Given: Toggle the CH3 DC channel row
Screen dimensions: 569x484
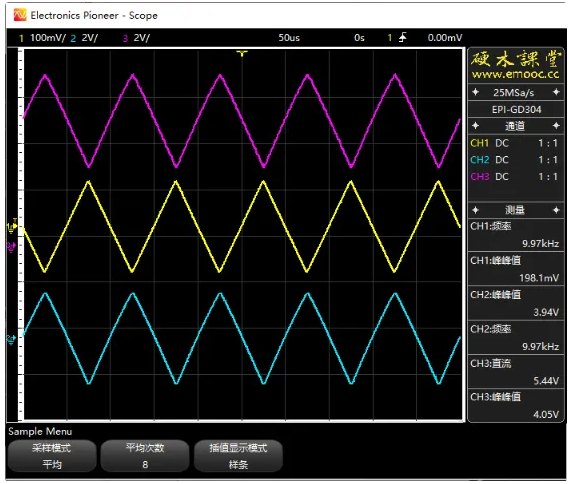Looking at the screenshot, I should [516, 177].
